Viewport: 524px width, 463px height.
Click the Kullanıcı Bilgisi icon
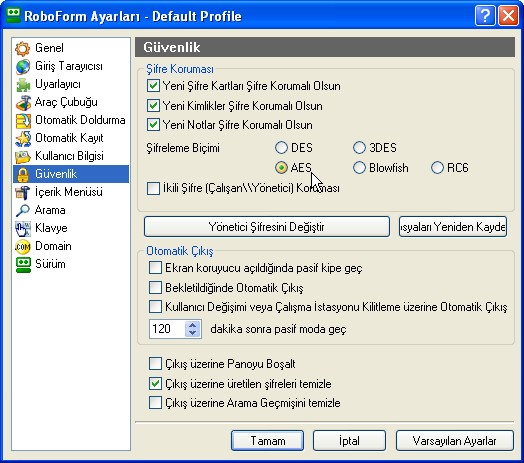coord(23,156)
